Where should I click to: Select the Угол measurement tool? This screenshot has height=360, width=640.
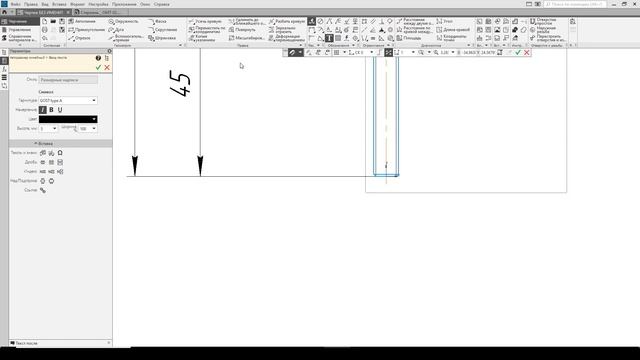coord(444,21)
